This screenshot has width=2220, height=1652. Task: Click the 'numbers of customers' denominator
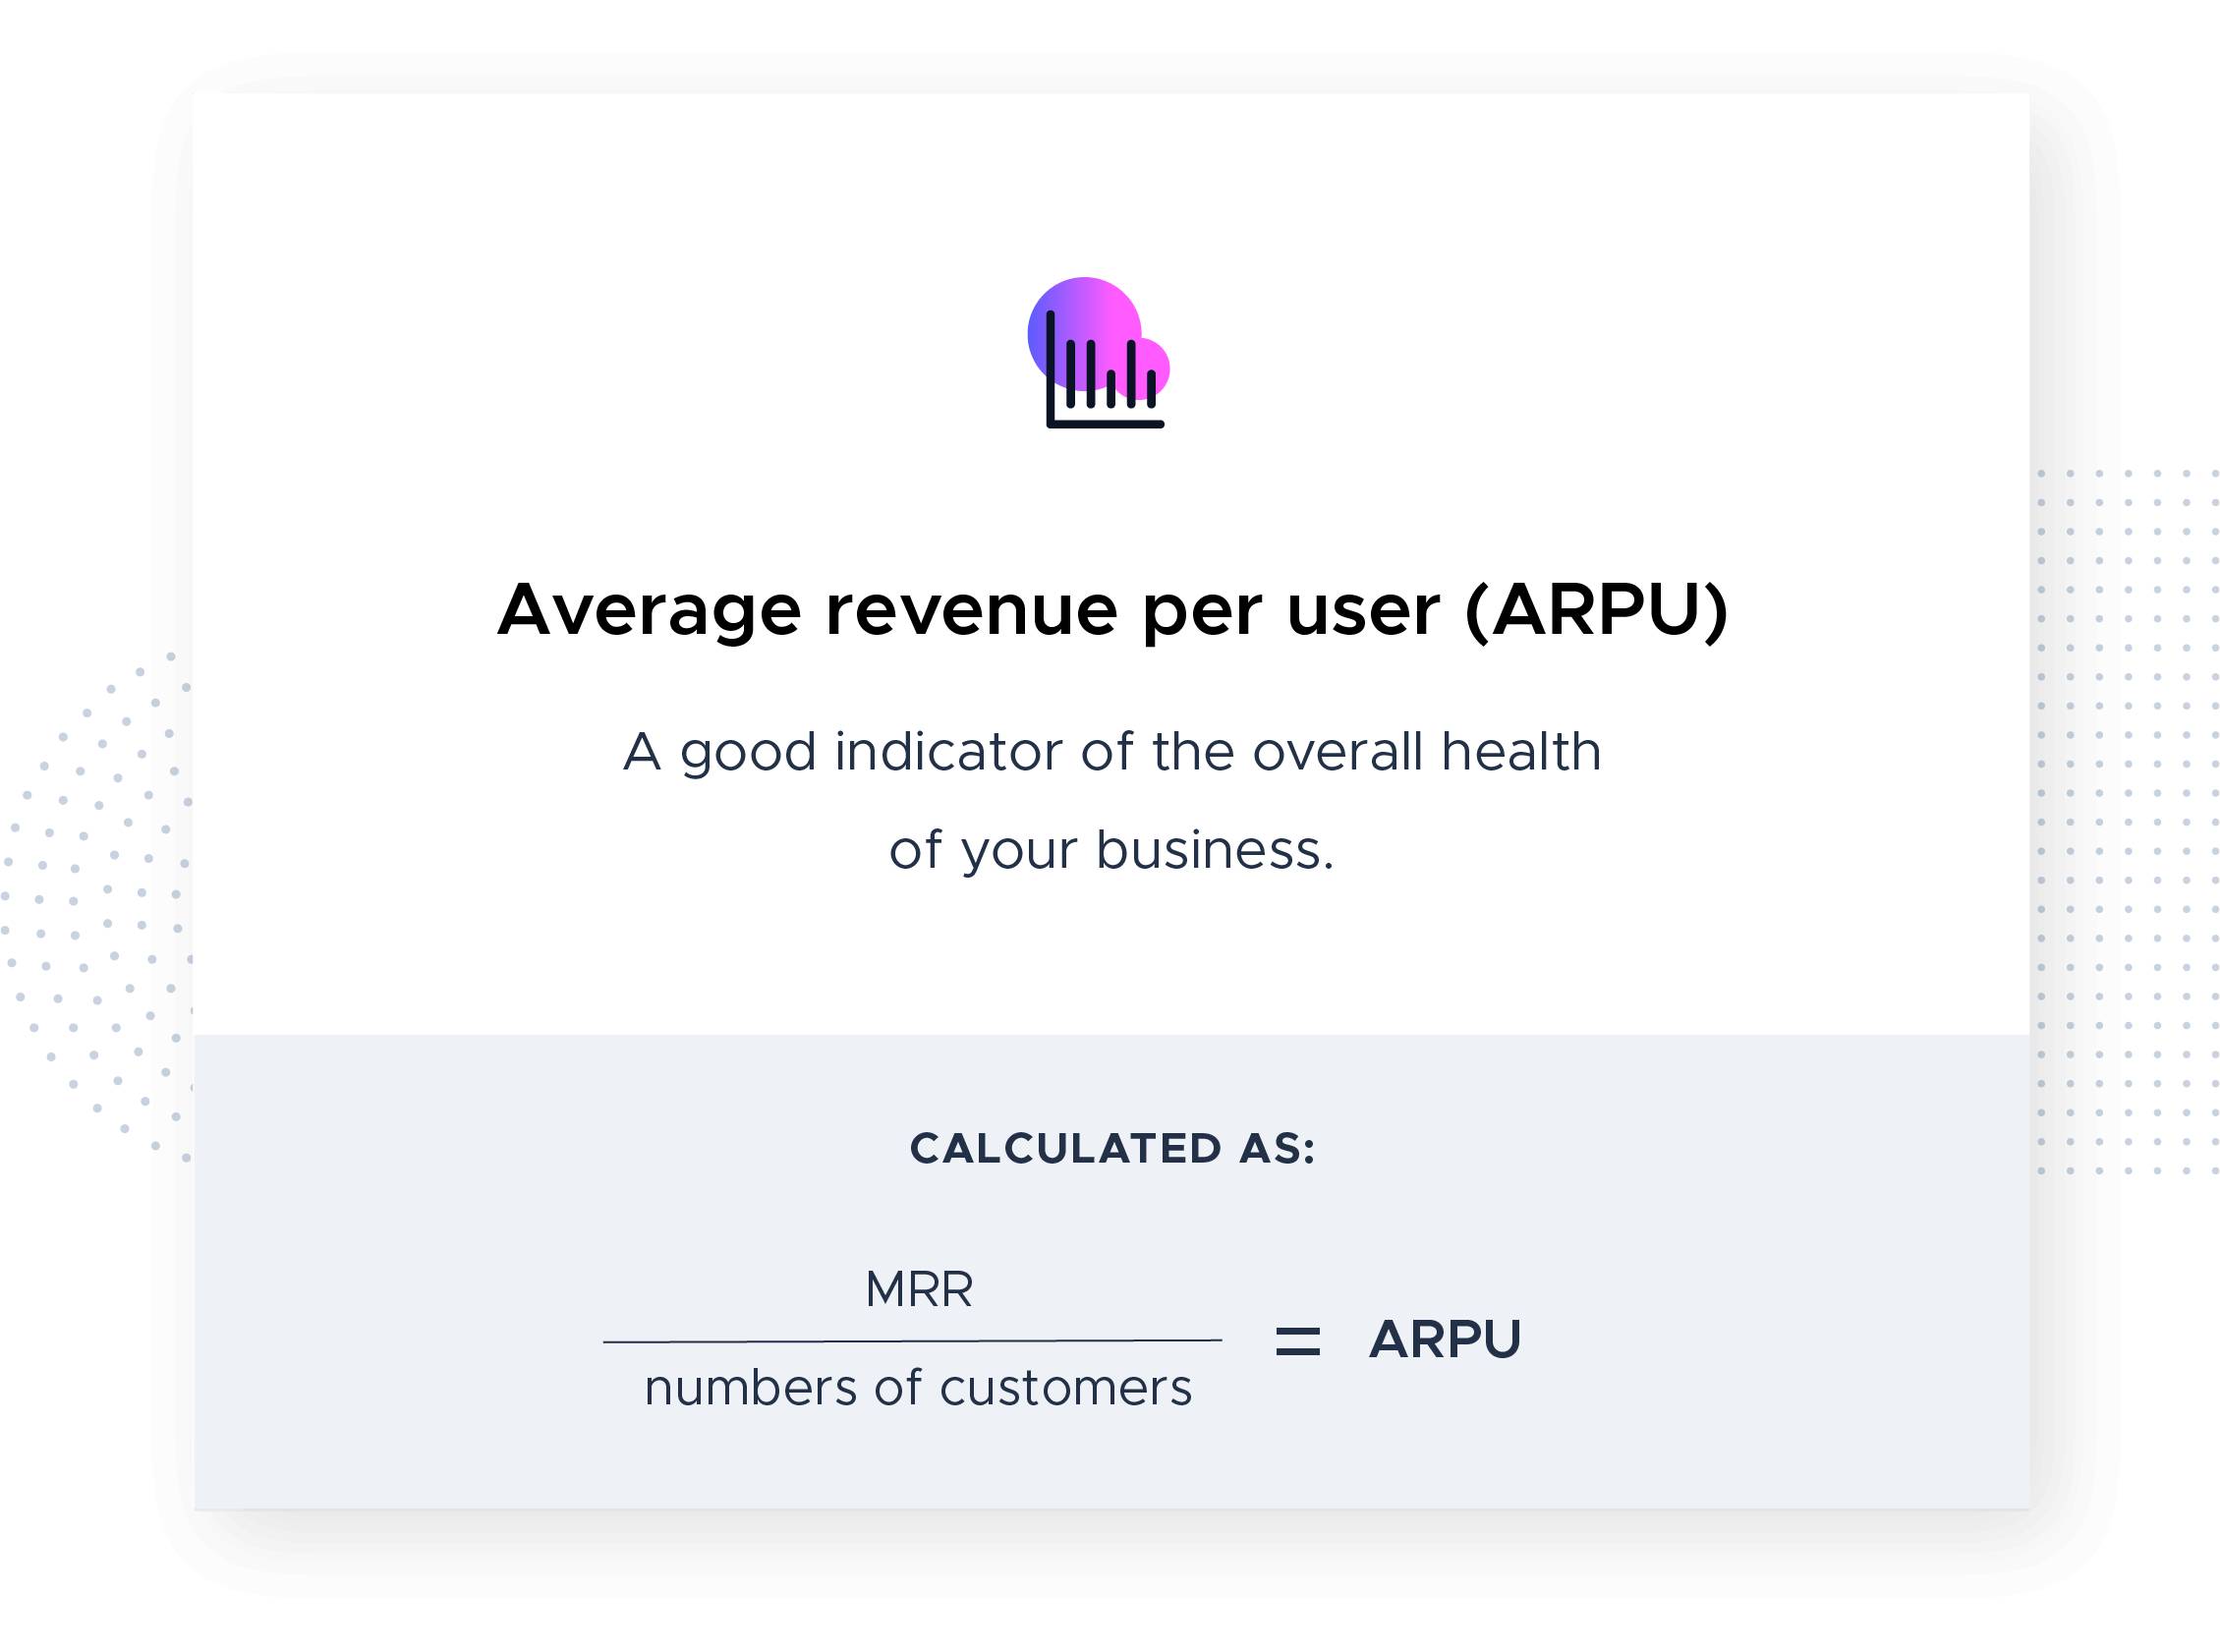pyautogui.click(x=918, y=1388)
